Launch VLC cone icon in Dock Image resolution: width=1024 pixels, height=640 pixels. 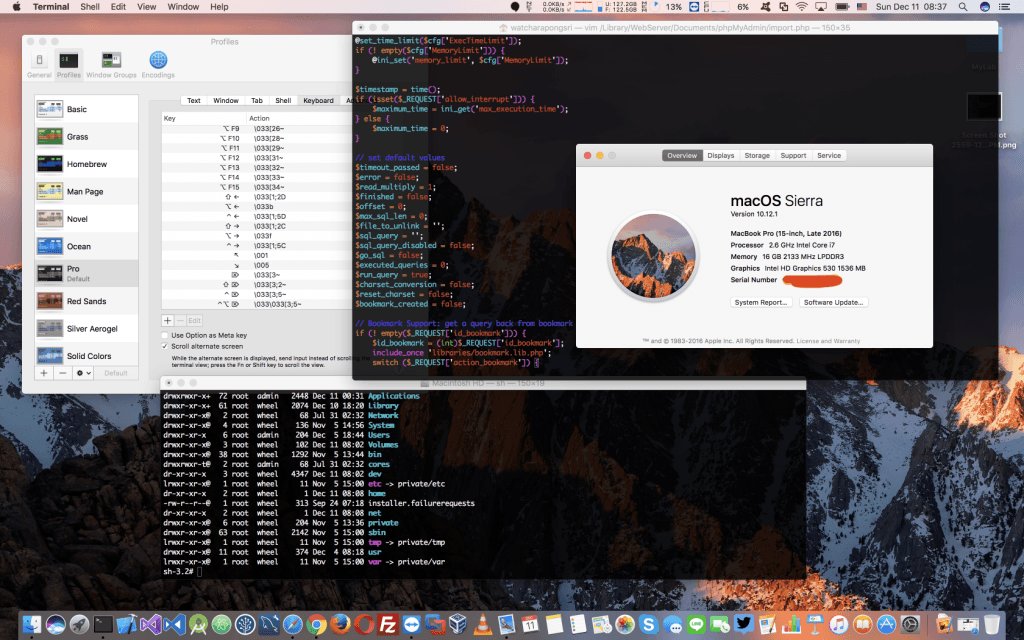pyautogui.click(x=483, y=624)
